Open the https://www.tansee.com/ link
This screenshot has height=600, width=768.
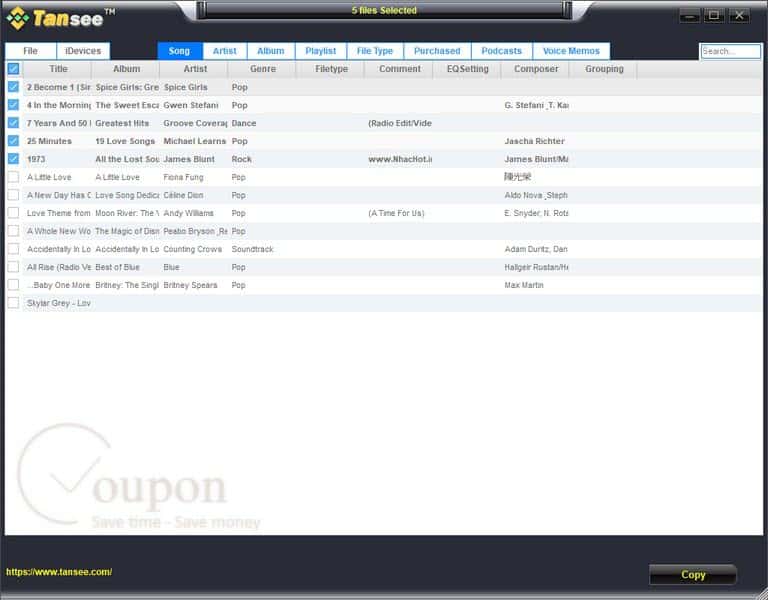59,572
